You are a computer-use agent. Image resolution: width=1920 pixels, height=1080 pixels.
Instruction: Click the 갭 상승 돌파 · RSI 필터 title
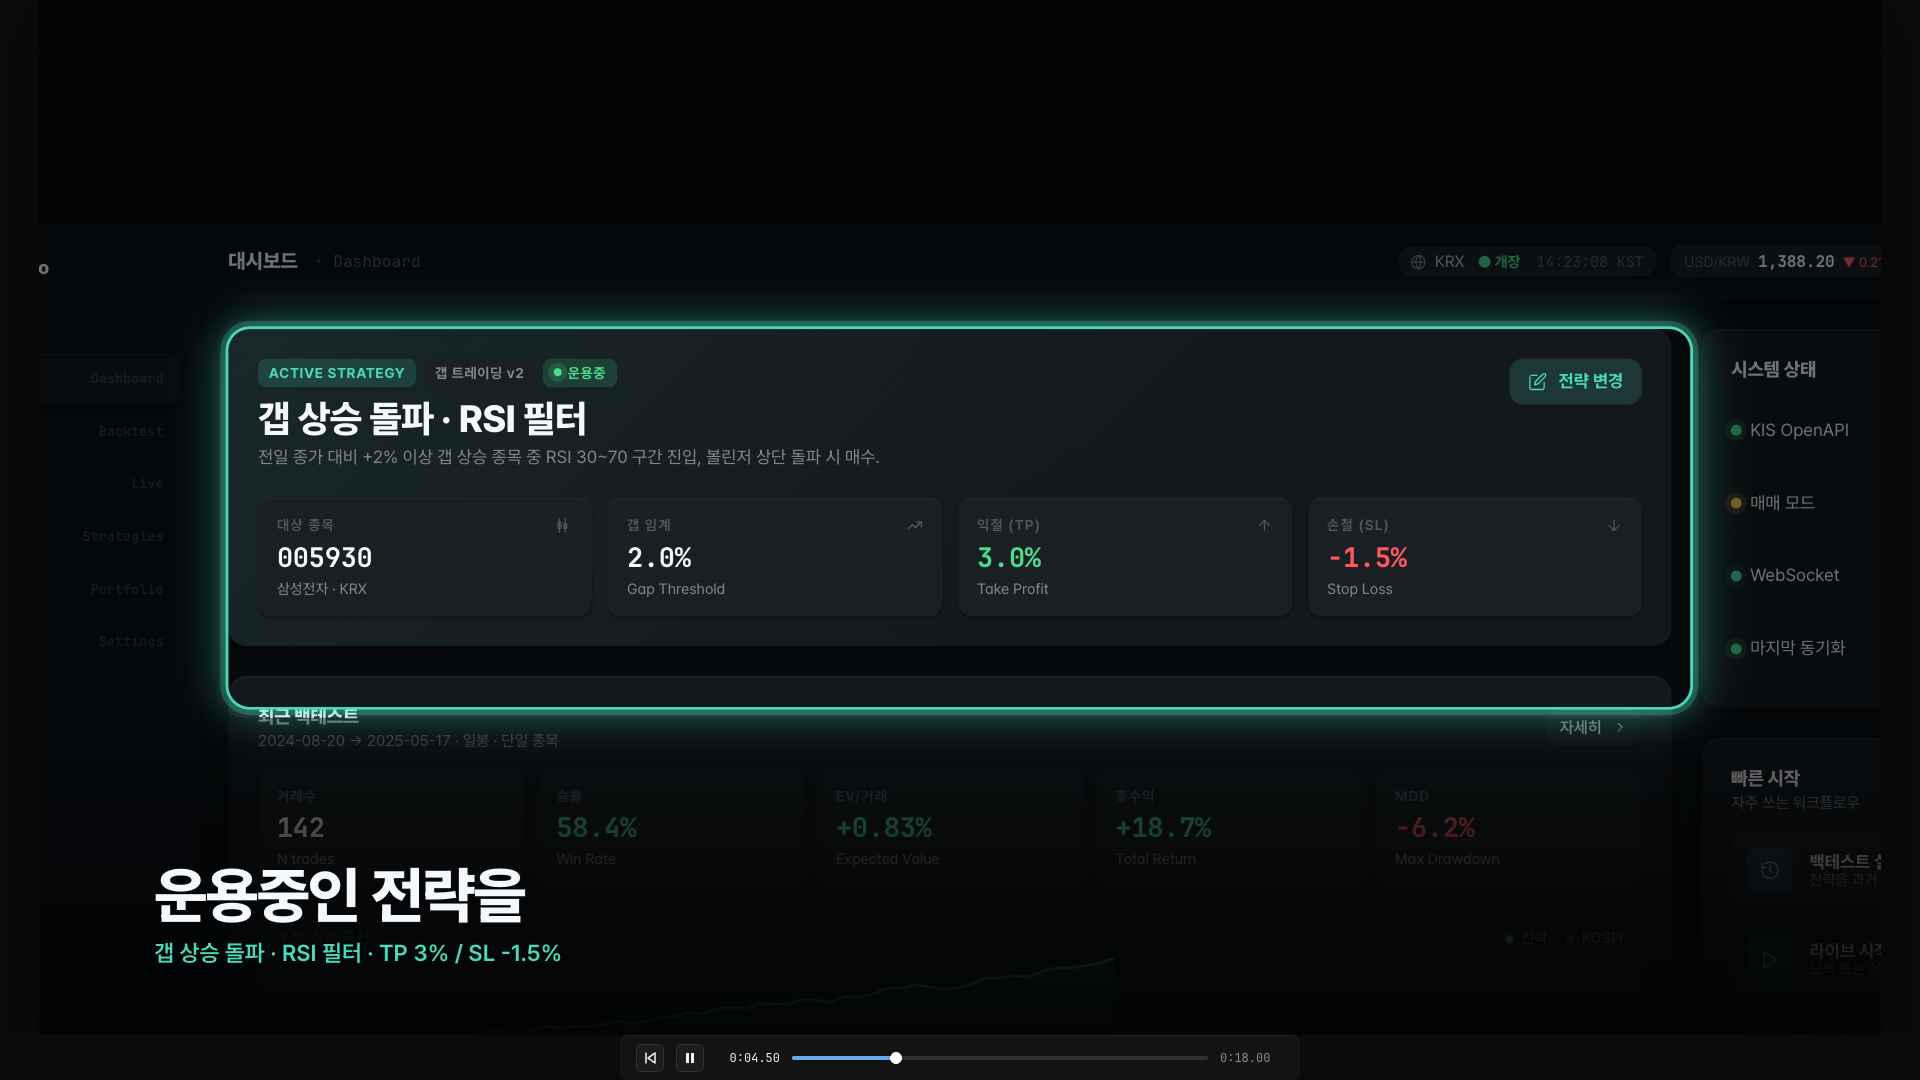click(422, 418)
